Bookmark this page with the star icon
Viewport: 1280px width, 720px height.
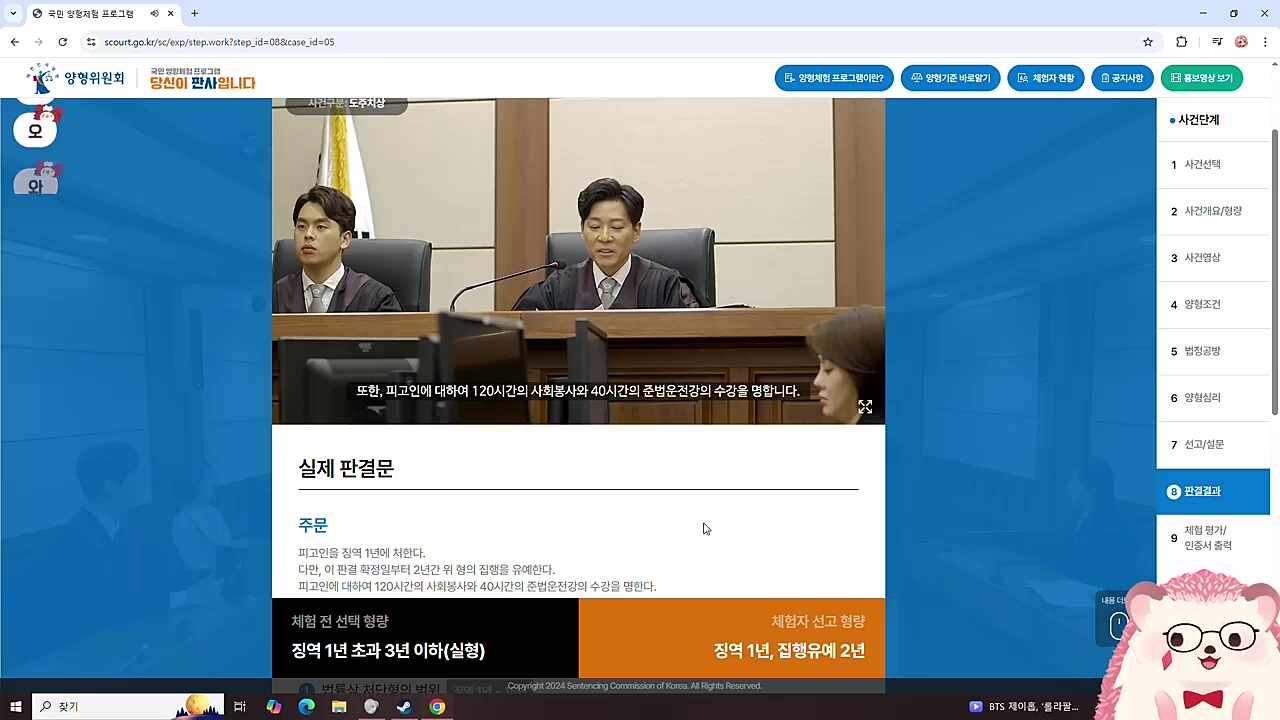coord(1148,42)
